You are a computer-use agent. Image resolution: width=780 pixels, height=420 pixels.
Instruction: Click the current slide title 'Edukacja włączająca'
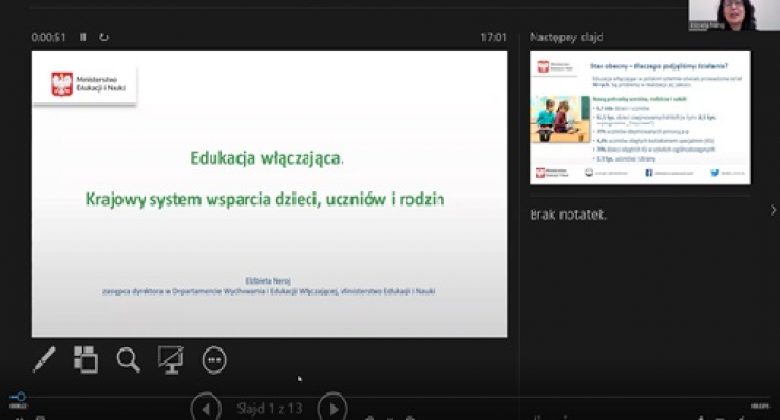coord(268,158)
